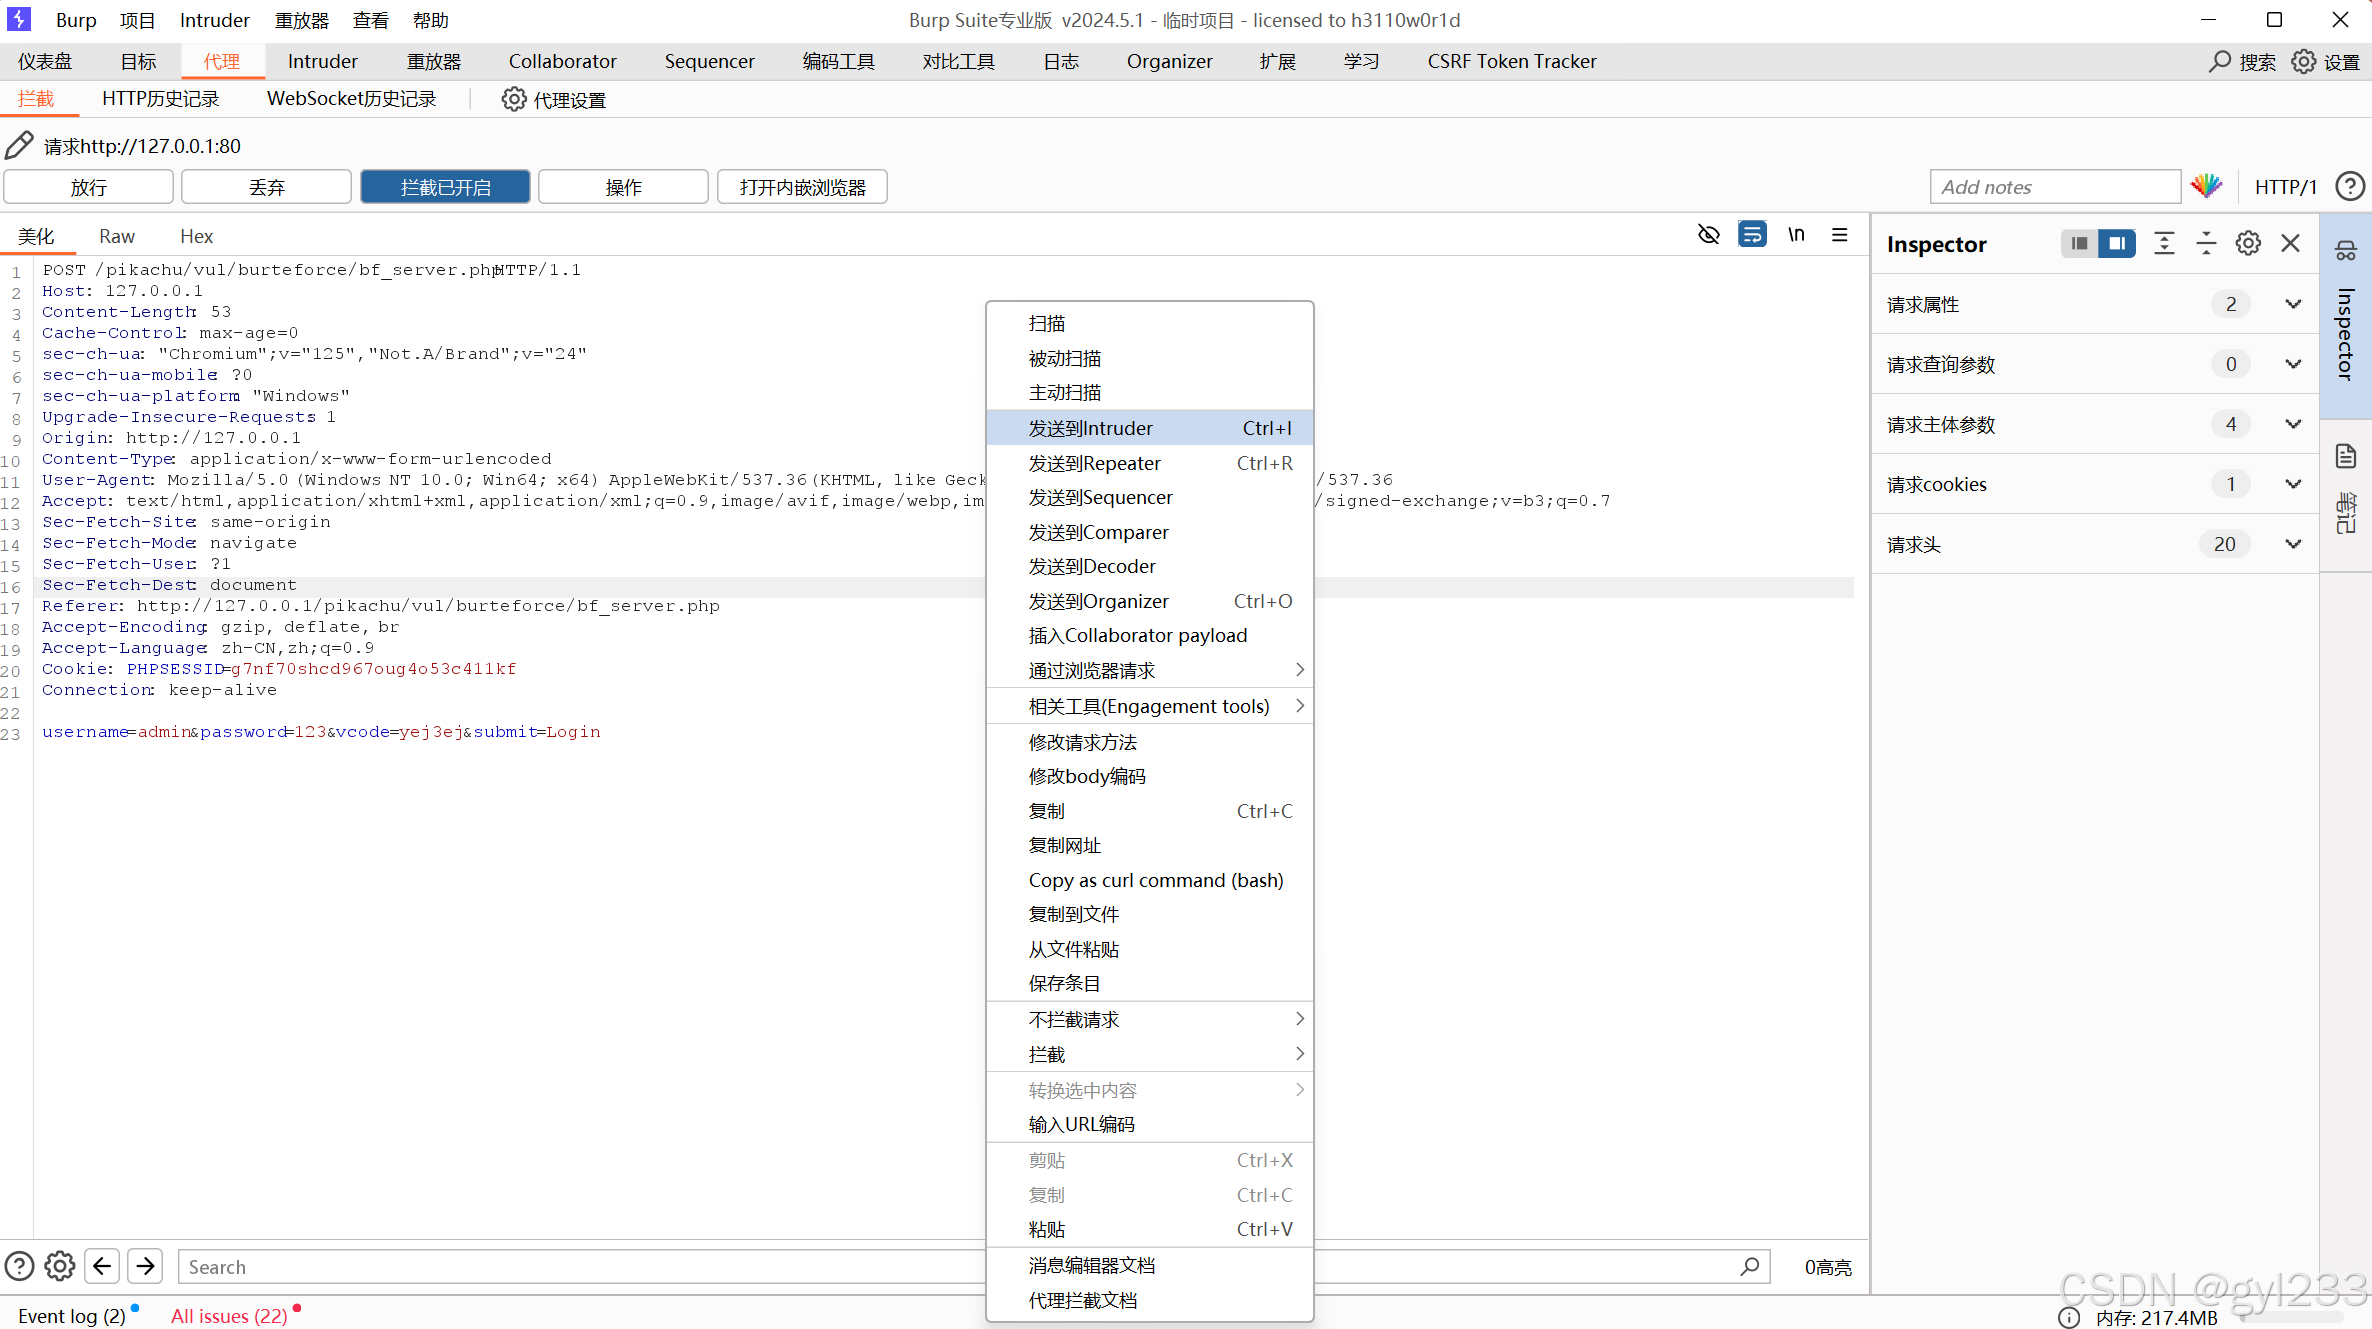Open proxy settings gear icon
The width and height of the screenshot is (2372, 1329).
(x=514, y=99)
